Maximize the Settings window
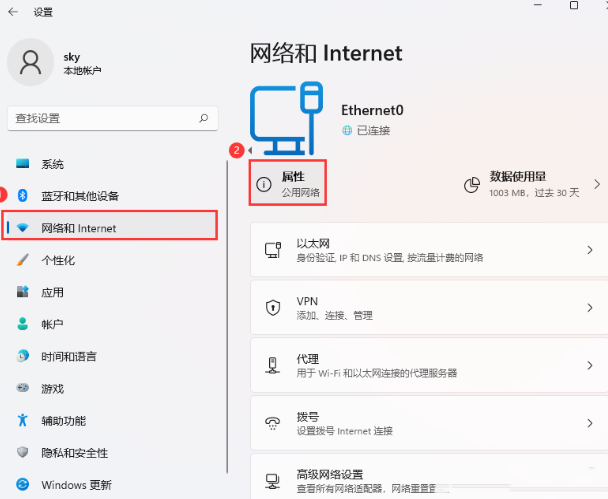608x499 pixels. [574, 5]
